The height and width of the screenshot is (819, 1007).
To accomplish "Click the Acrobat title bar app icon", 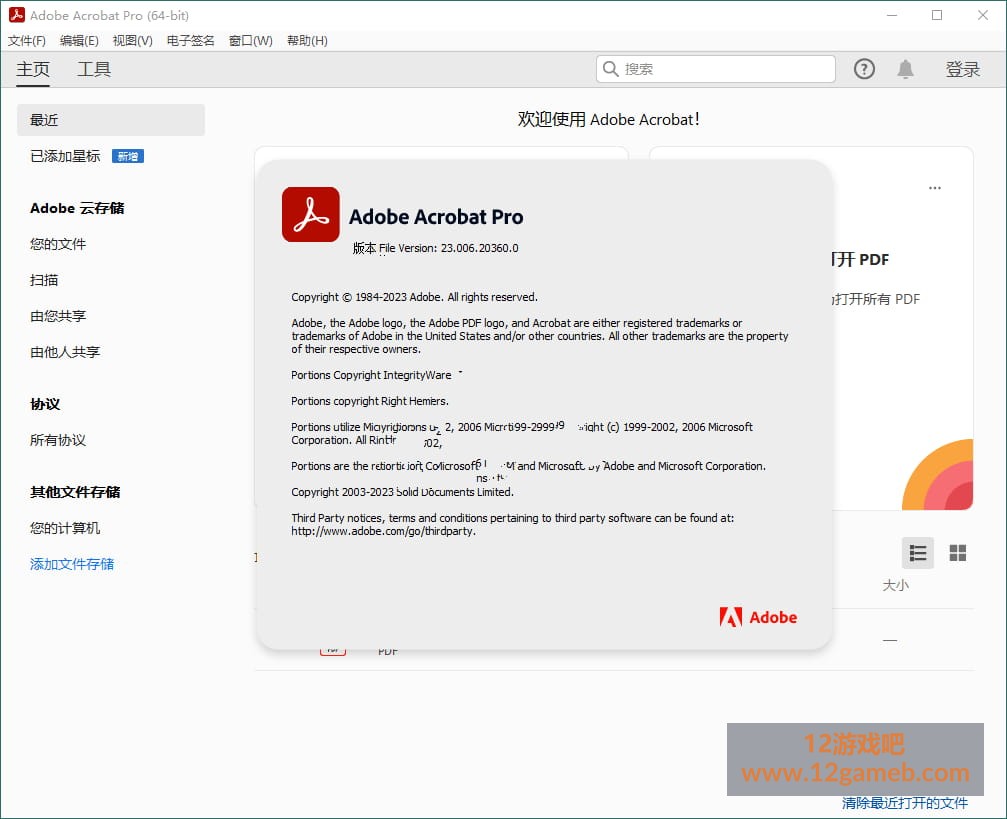I will coord(17,15).
